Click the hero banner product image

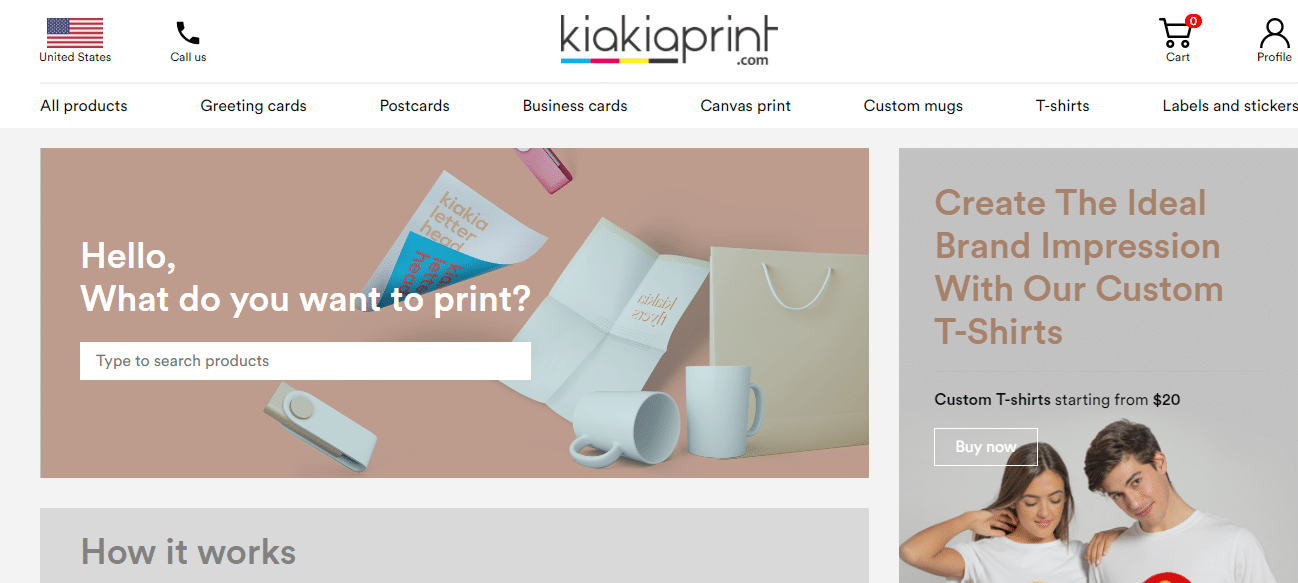[x=454, y=313]
